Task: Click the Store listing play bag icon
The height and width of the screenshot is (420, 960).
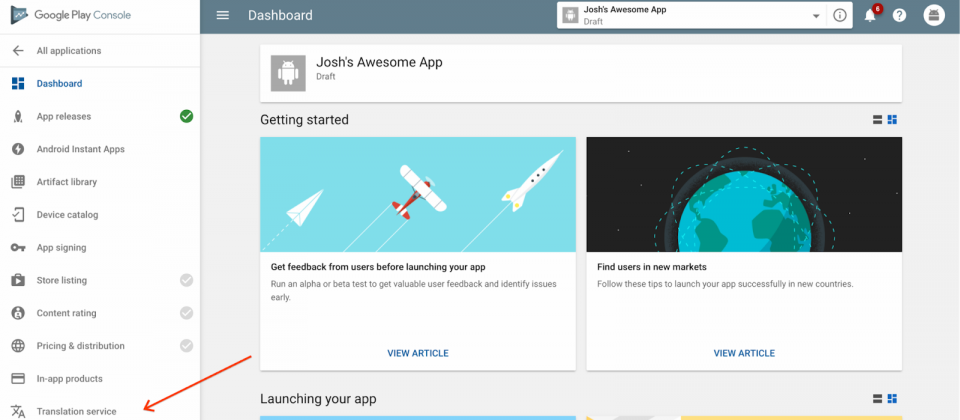Action: point(18,280)
